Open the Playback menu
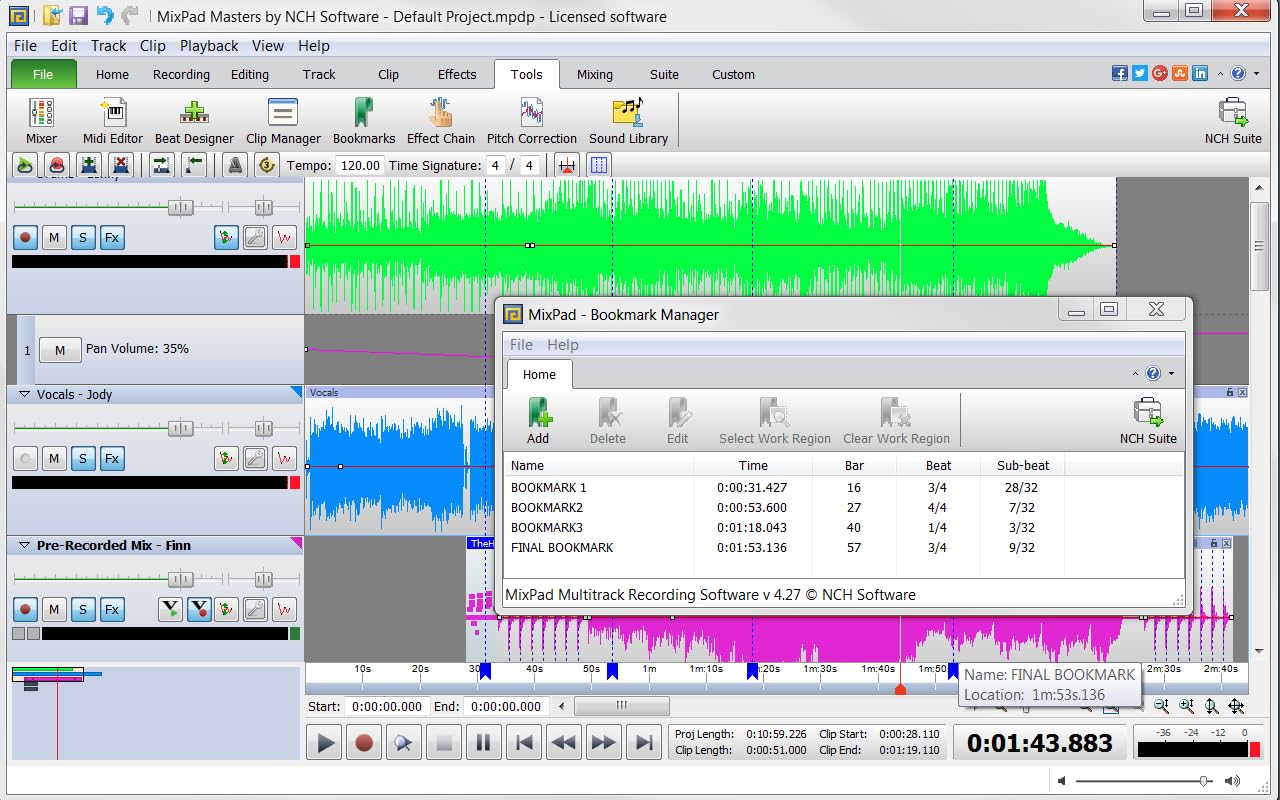The height and width of the screenshot is (800, 1280). click(x=209, y=45)
